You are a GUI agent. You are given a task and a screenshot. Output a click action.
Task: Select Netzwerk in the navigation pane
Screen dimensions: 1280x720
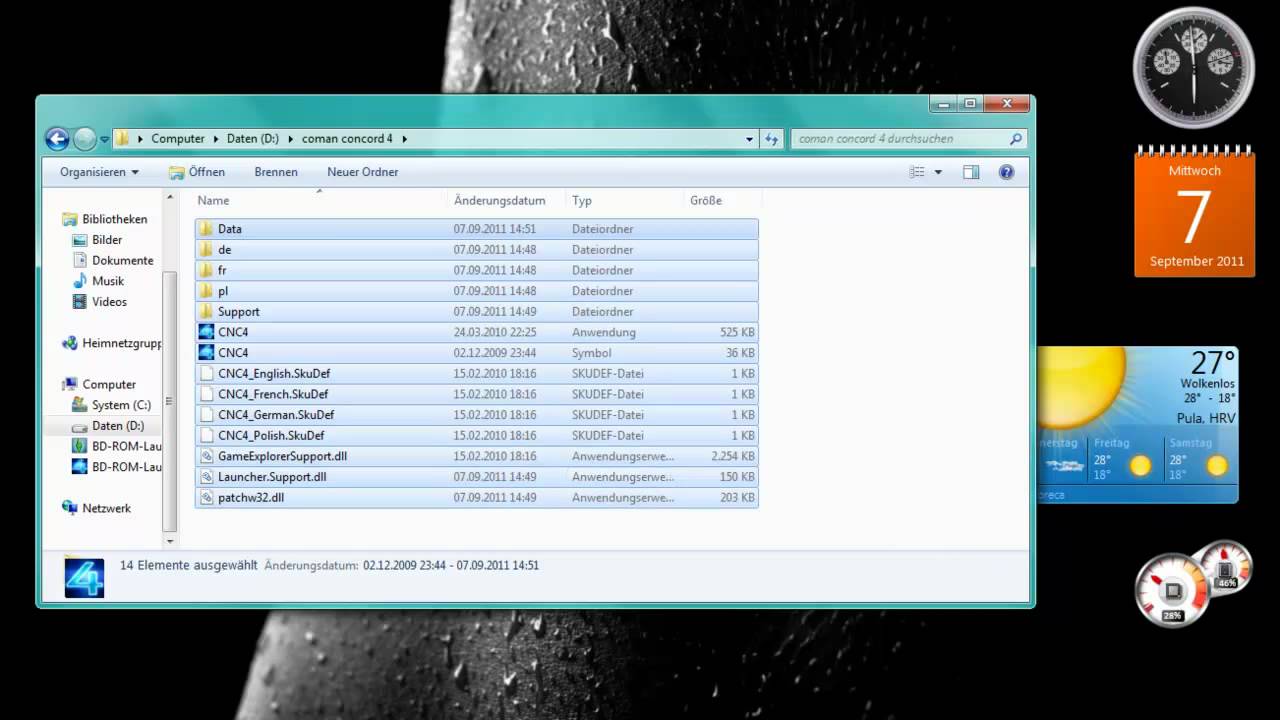pyautogui.click(x=106, y=508)
